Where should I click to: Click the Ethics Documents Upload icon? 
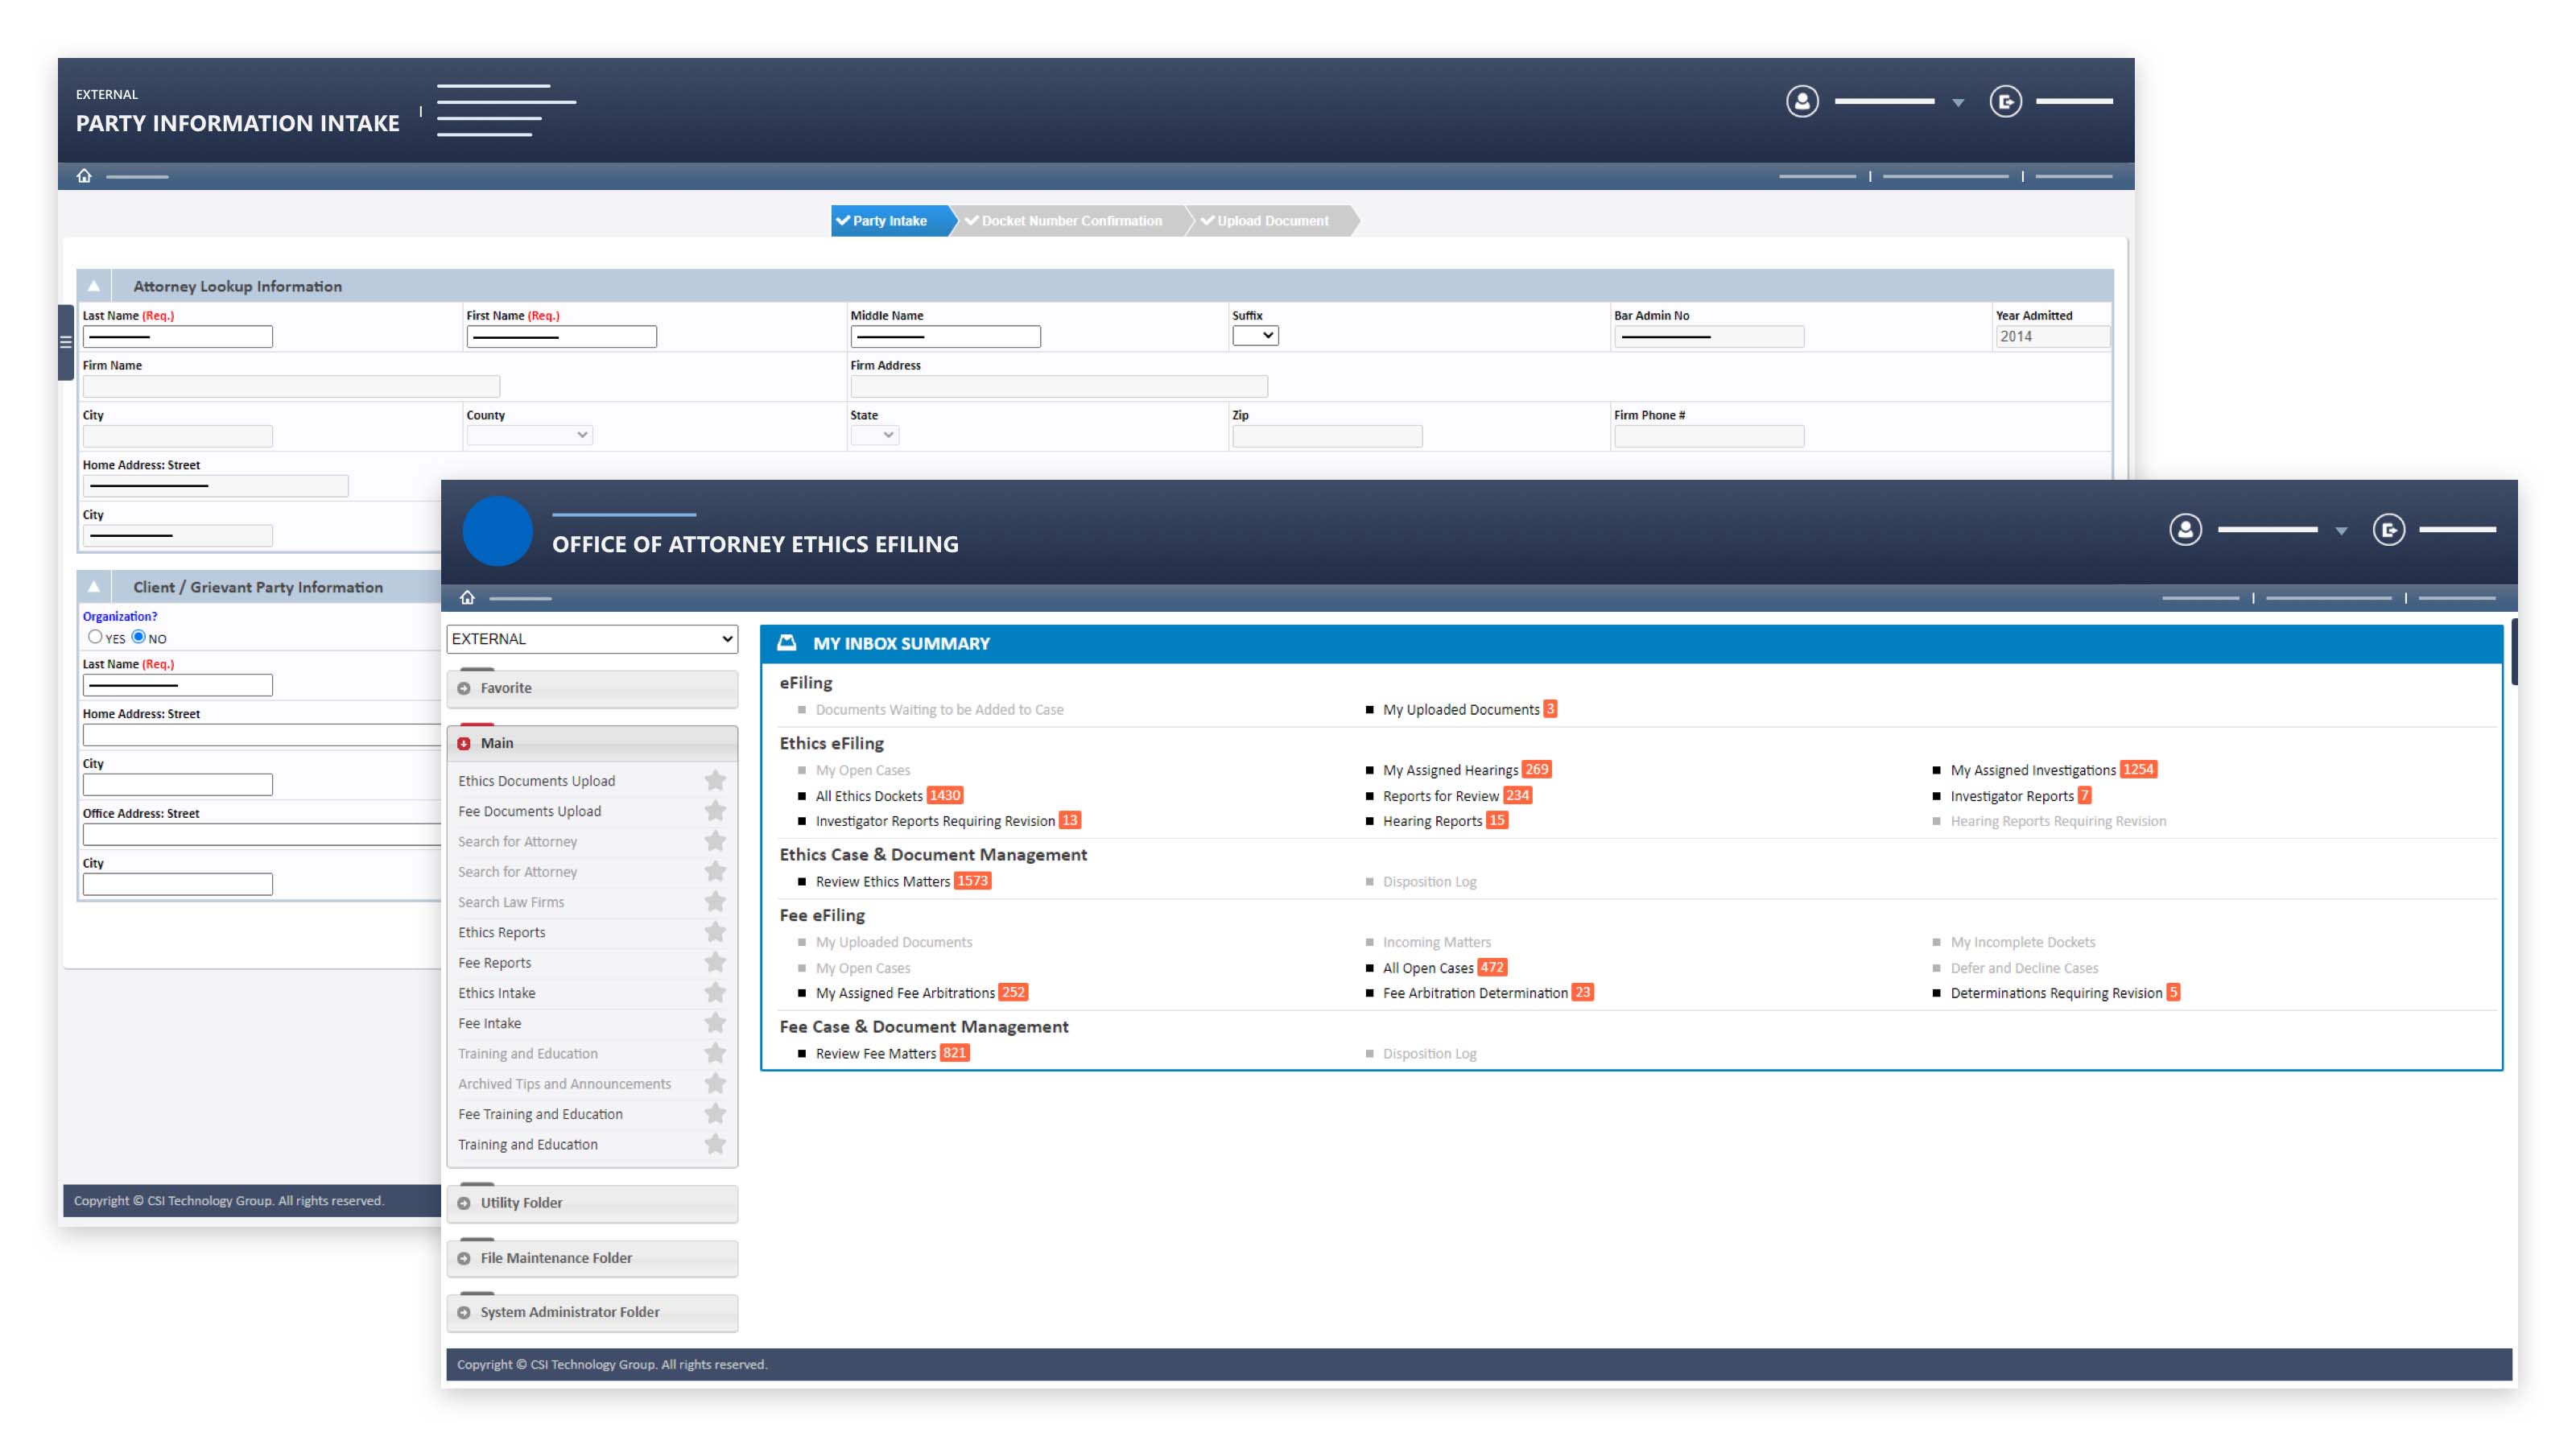click(x=716, y=778)
